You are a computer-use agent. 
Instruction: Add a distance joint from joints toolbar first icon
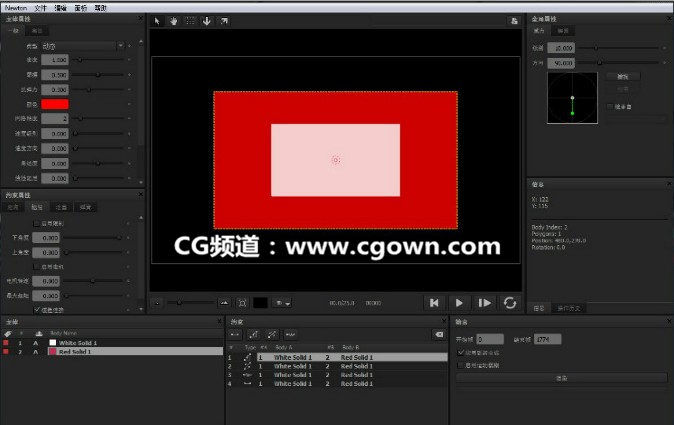(x=236, y=334)
